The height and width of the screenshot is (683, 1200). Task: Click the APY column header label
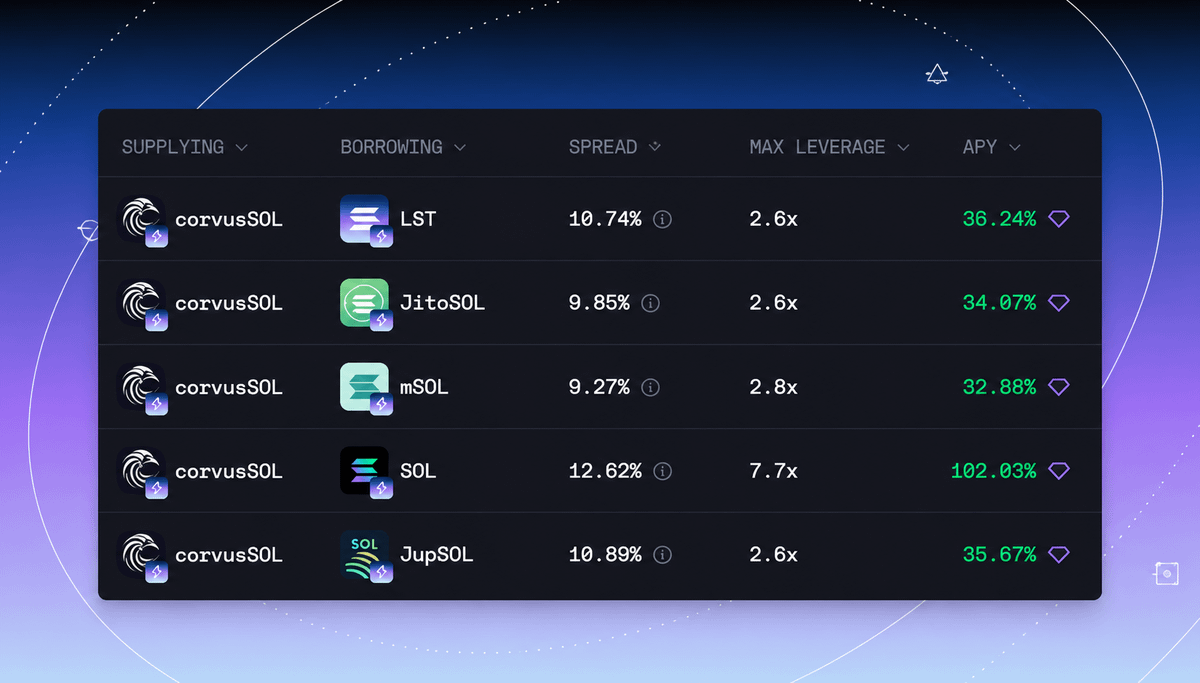pyautogui.click(x=980, y=147)
